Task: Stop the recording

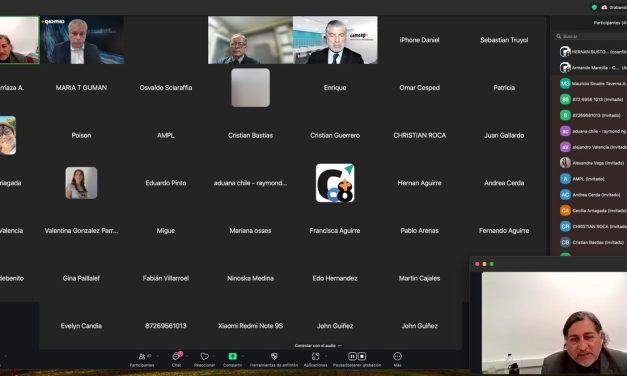Action: [x=362, y=356]
